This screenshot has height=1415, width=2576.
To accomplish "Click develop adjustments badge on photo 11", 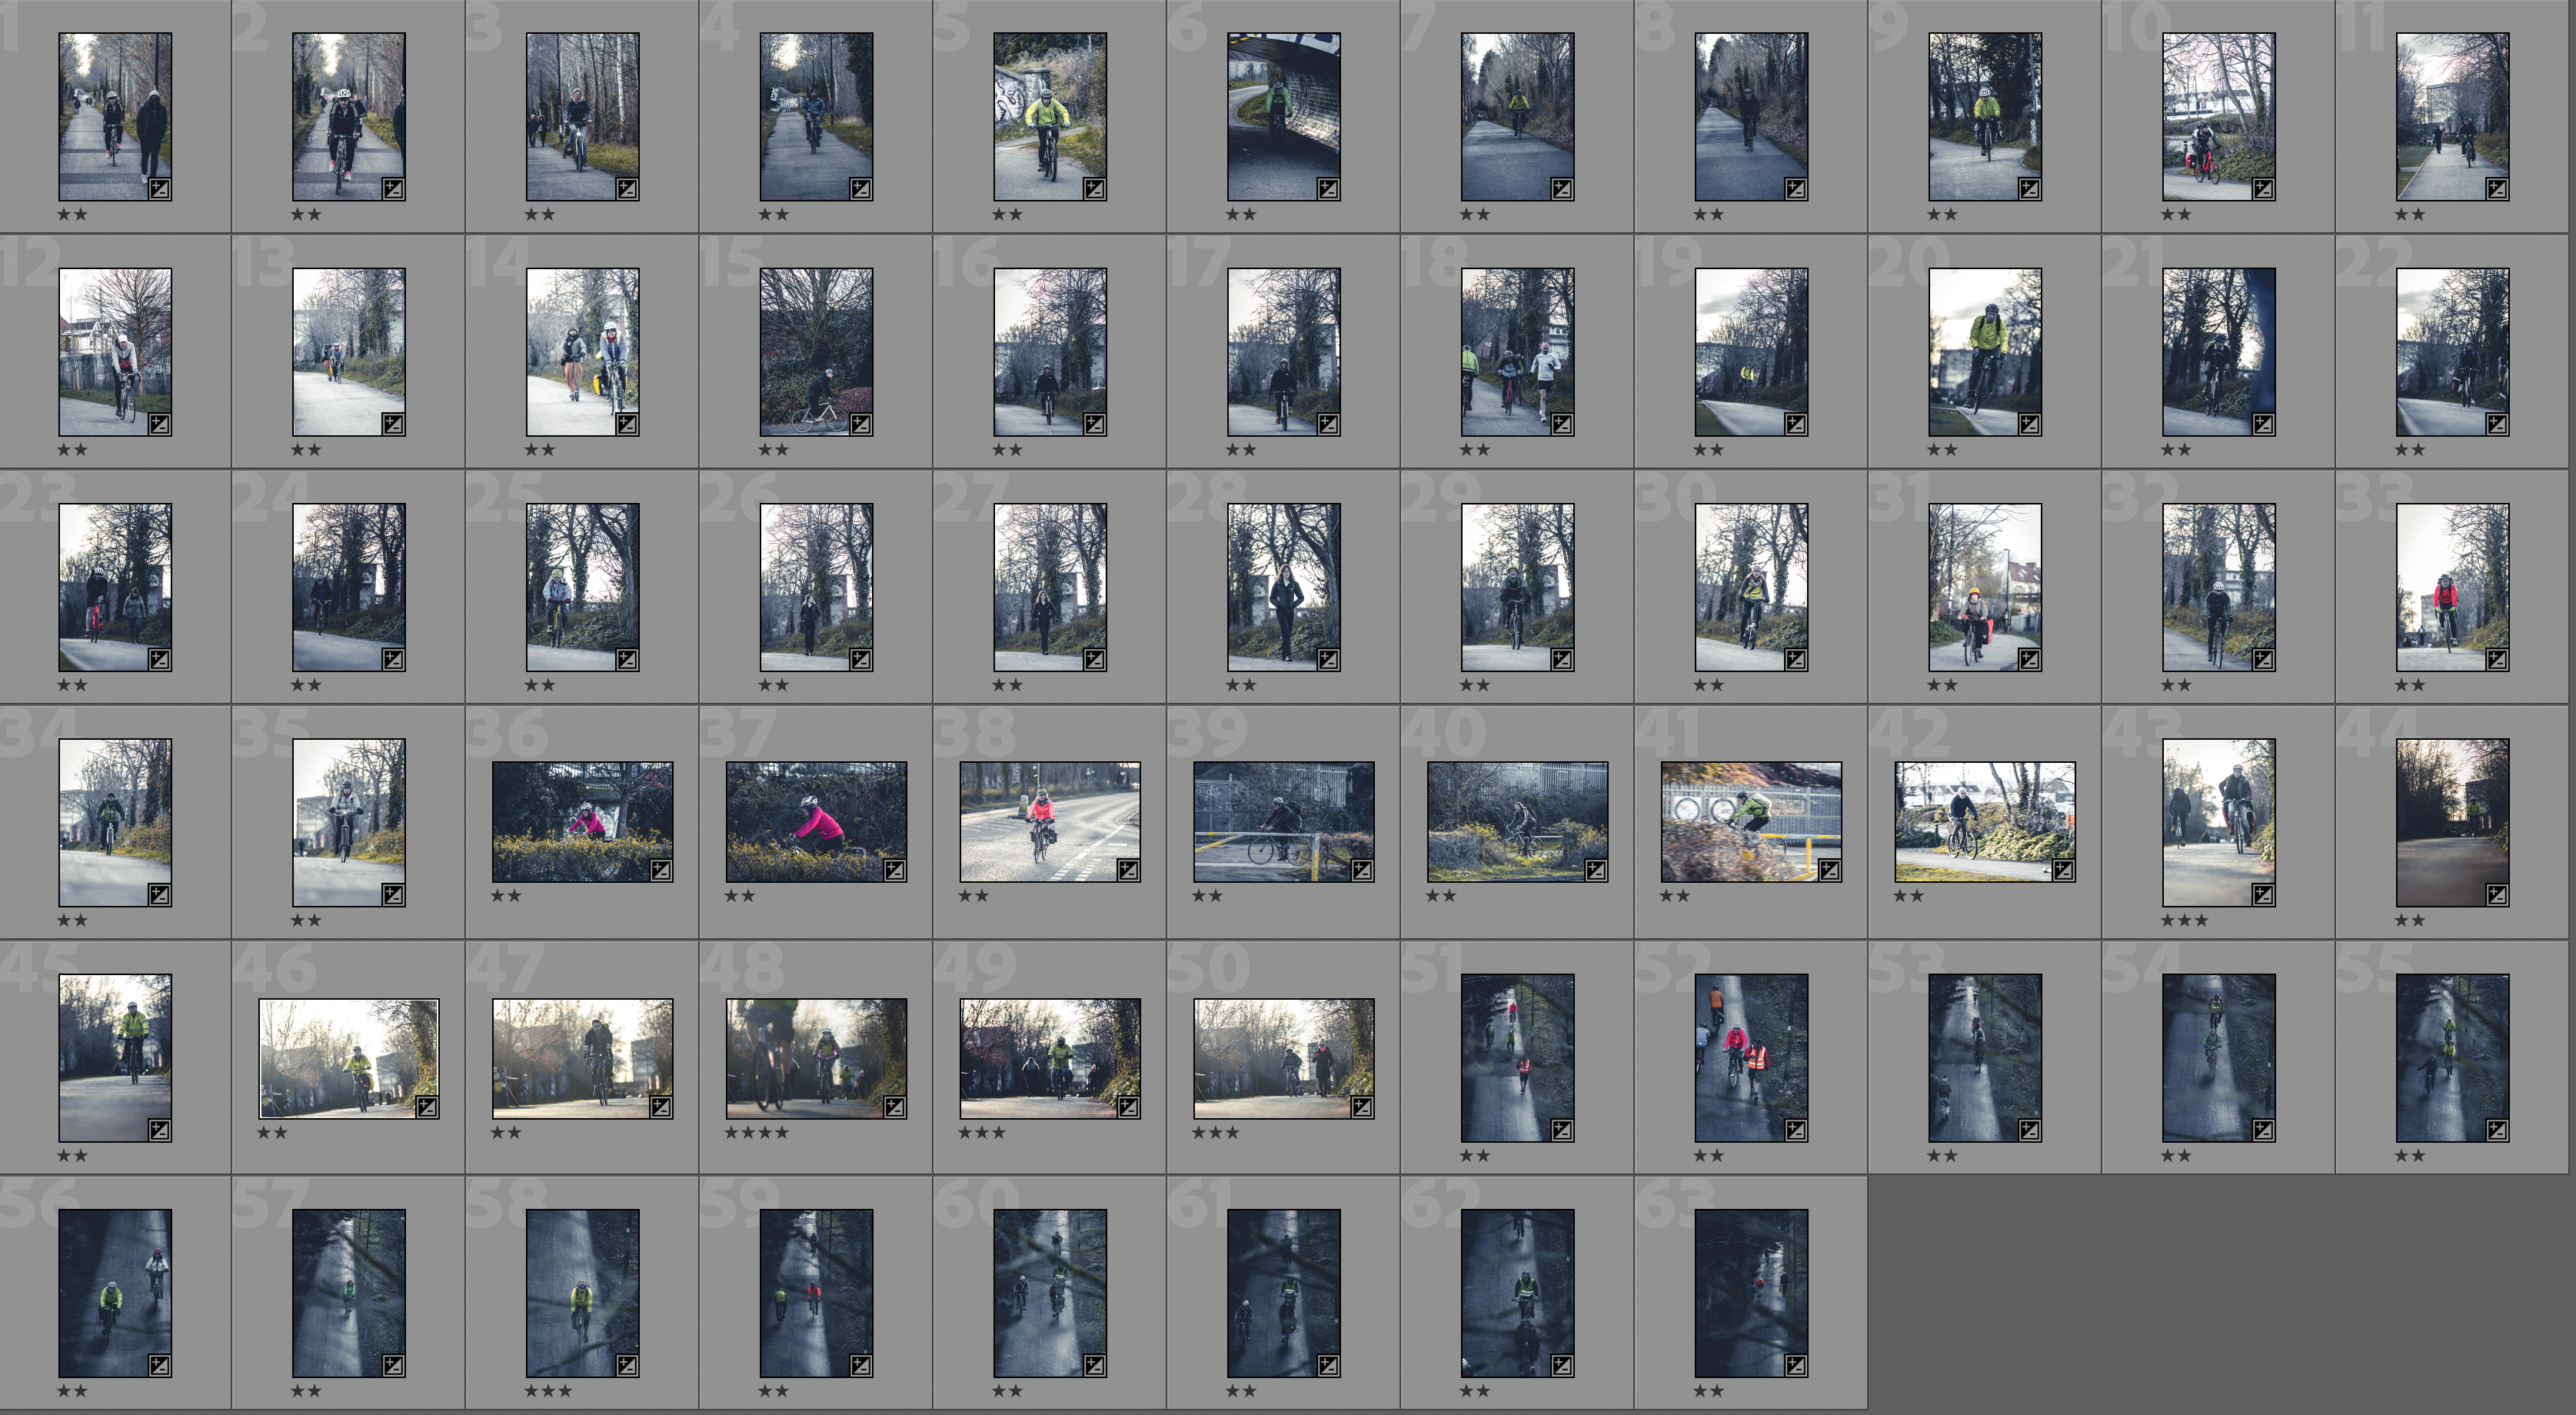I will click(2496, 188).
